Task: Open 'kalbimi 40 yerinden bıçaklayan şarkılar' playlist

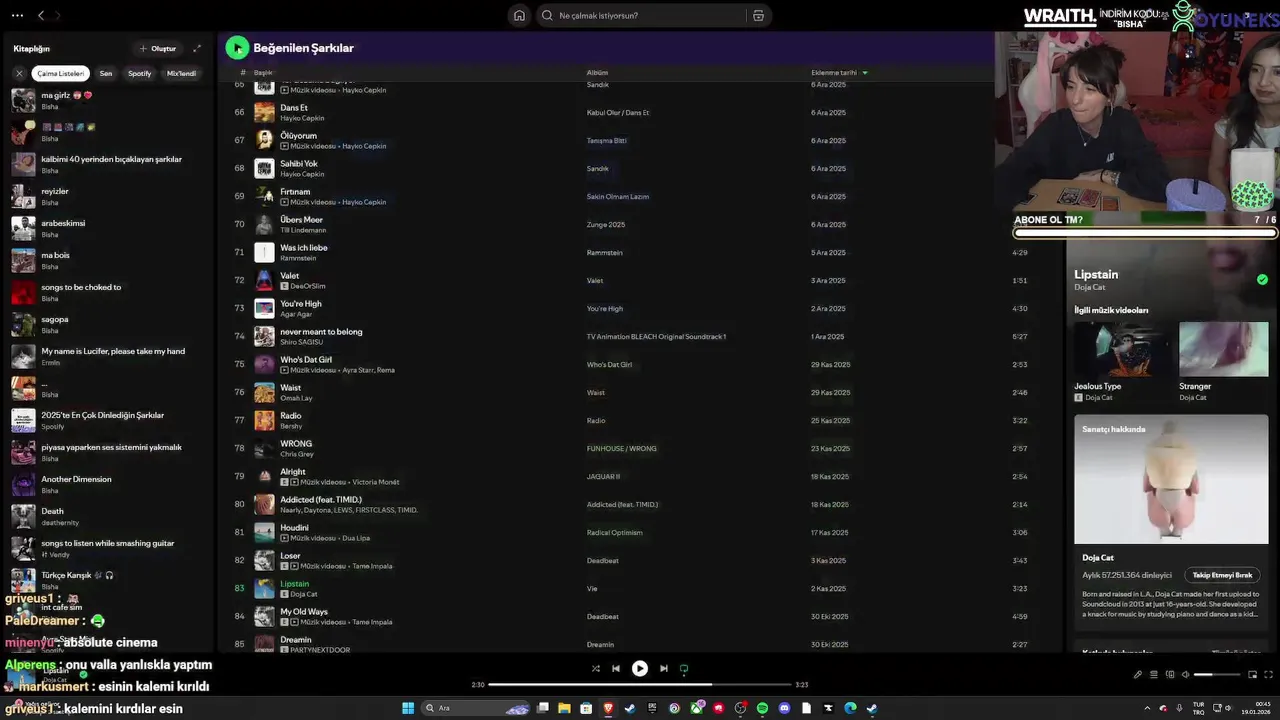Action: pyautogui.click(x=108, y=164)
